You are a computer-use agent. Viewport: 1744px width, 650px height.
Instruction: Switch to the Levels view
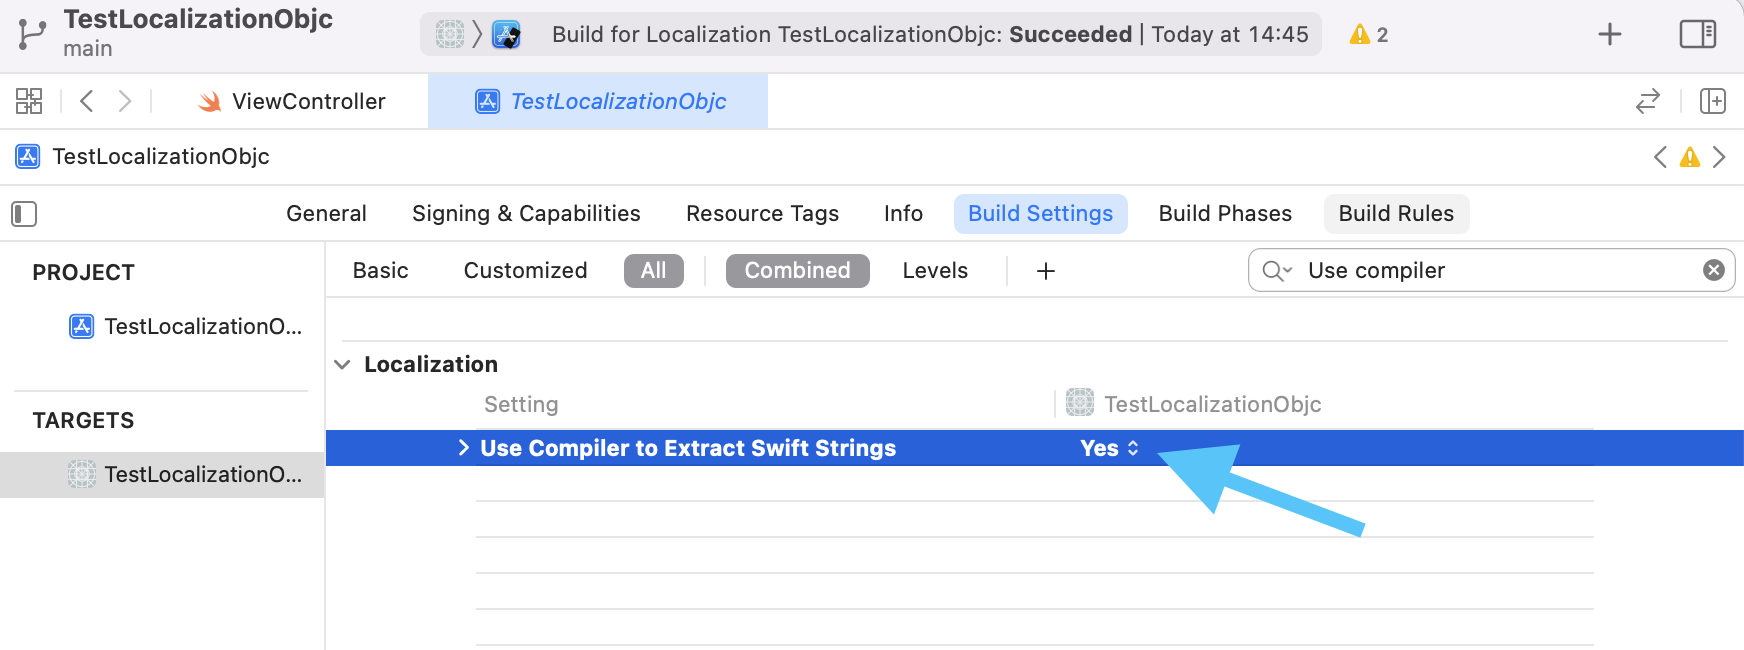[935, 271]
